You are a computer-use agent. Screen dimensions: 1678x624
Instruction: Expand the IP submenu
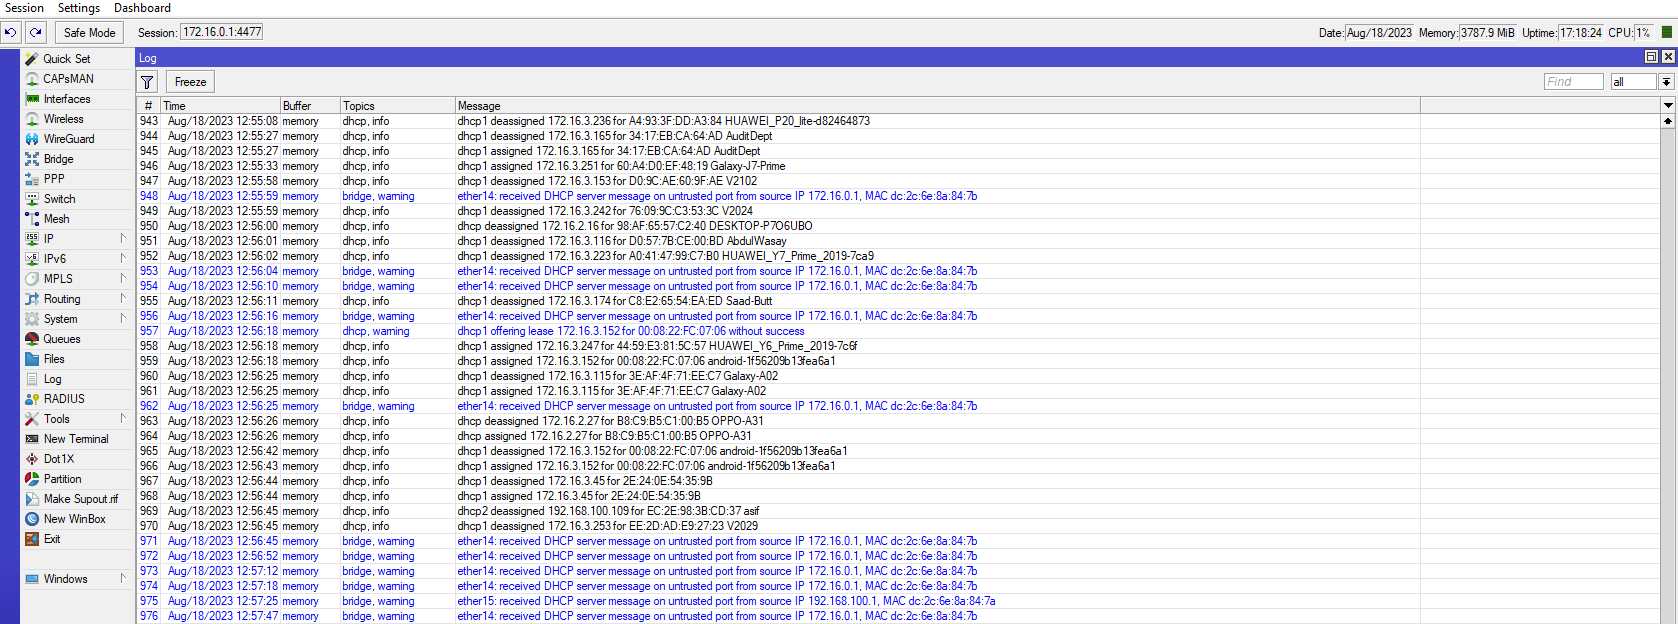click(x=123, y=239)
